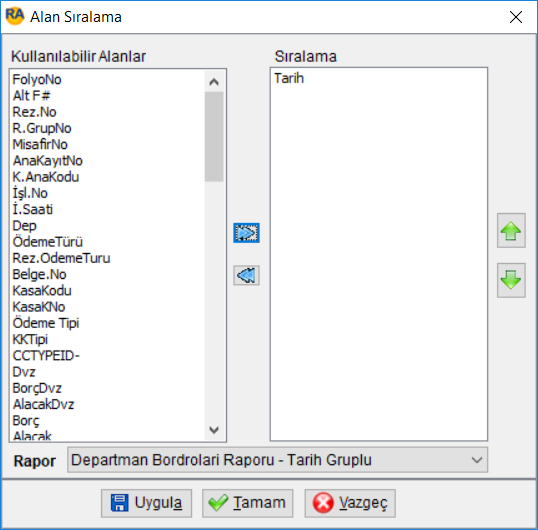Select Tarih in the Sıralama list
The height and width of the screenshot is (530, 538).
pyautogui.click(x=289, y=78)
